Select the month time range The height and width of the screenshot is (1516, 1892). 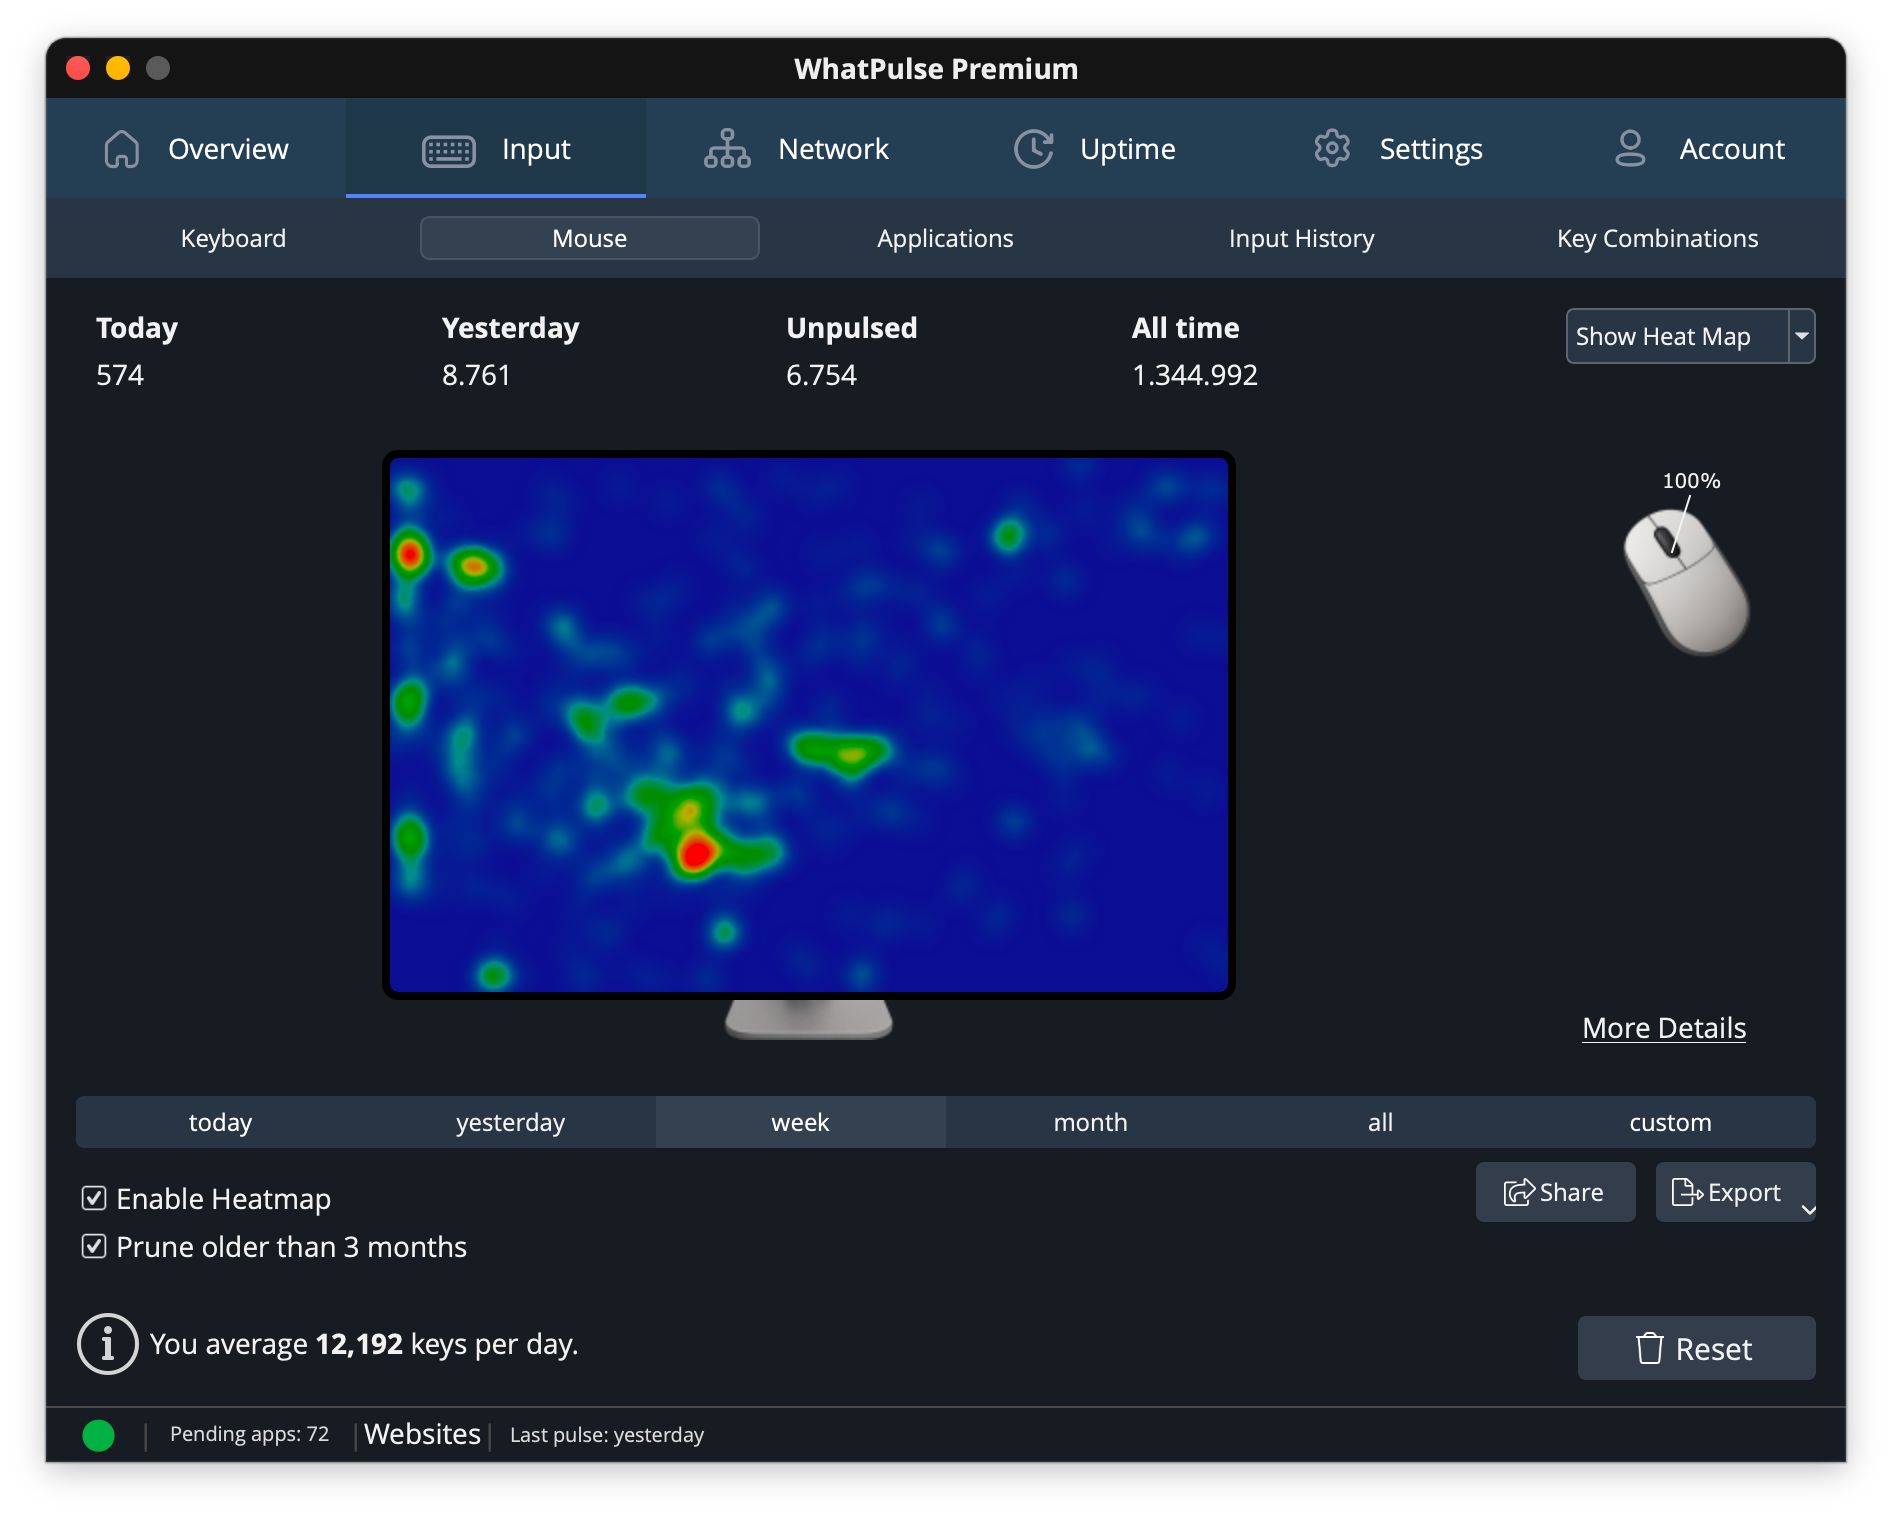point(1090,1122)
